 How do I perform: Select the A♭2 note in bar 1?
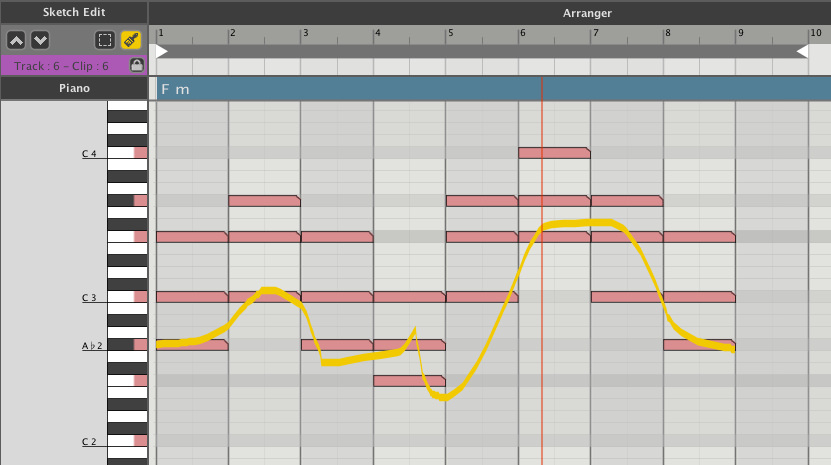[192, 345]
